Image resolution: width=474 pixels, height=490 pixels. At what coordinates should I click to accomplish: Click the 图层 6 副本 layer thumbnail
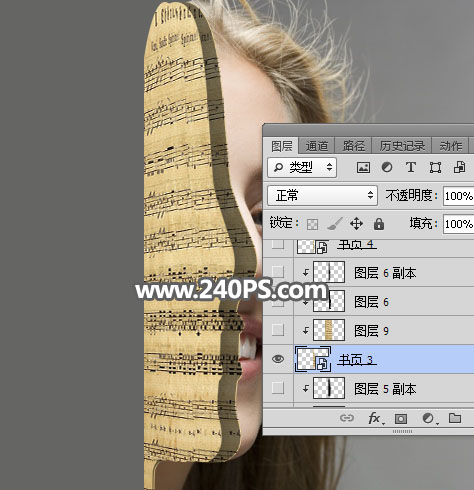[329, 272]
